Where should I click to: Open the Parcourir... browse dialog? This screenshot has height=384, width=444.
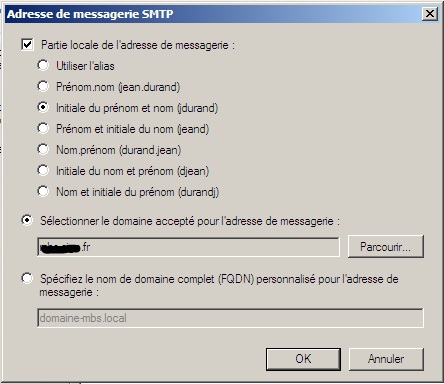(x=386, y=247)
